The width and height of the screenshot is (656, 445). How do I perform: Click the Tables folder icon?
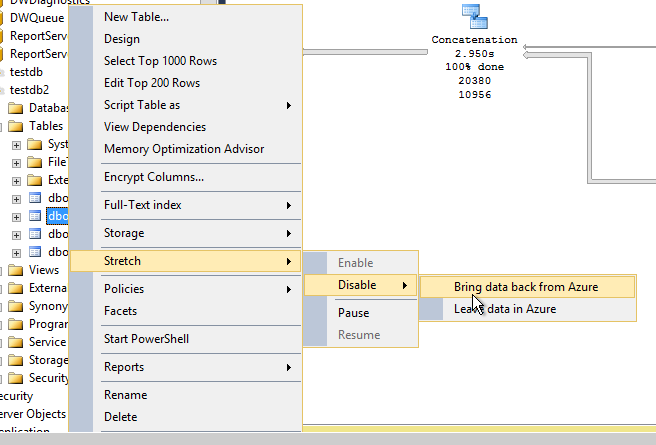pyautogui.click(x=16, y=127)
